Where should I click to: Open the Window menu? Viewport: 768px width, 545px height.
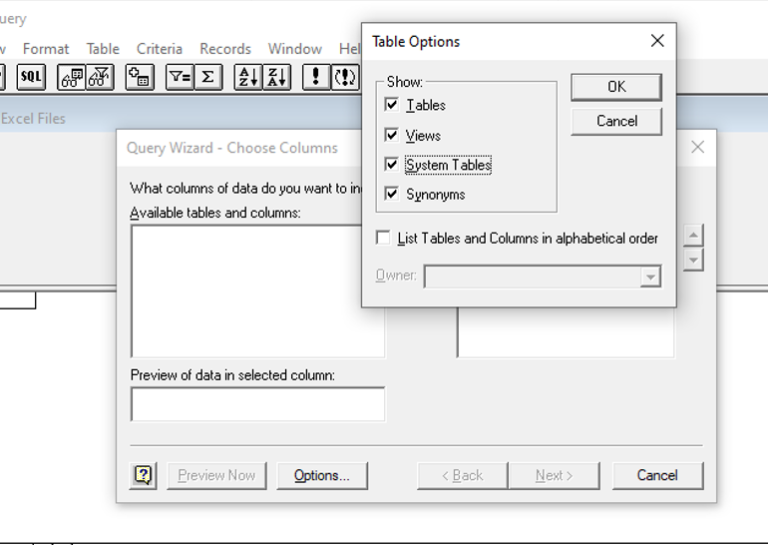point(295,49)
